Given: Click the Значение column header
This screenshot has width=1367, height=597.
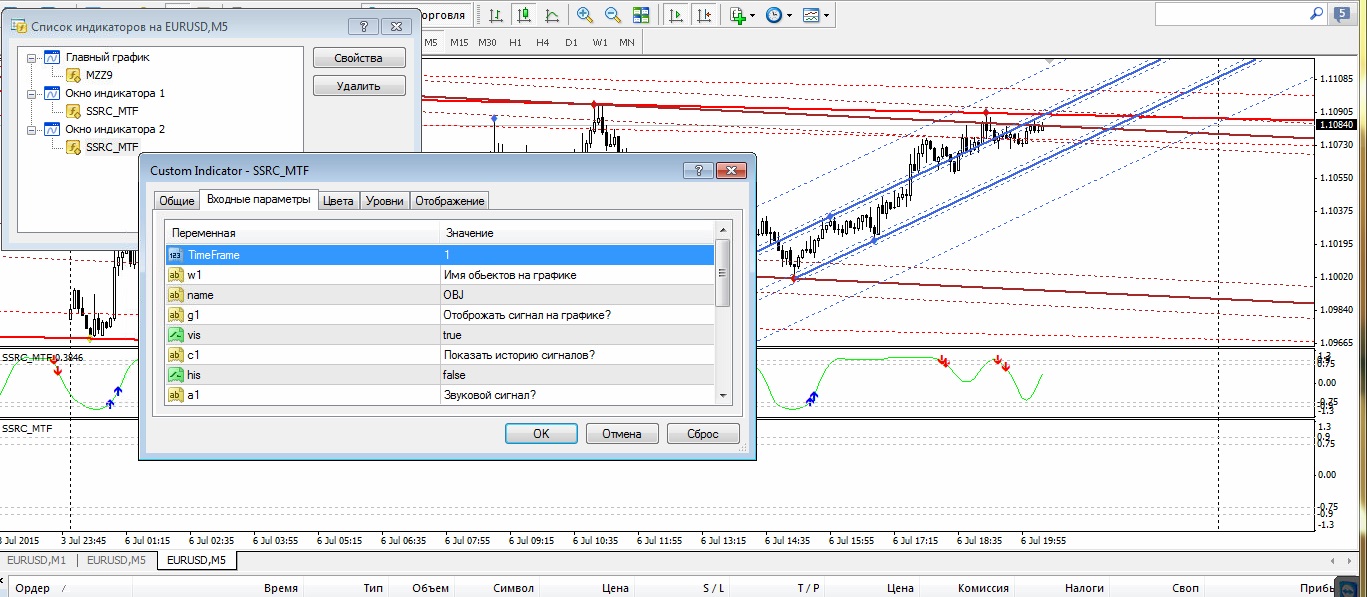Looking at the screenshot, I should pyautogui.click(x=576, y=233).
